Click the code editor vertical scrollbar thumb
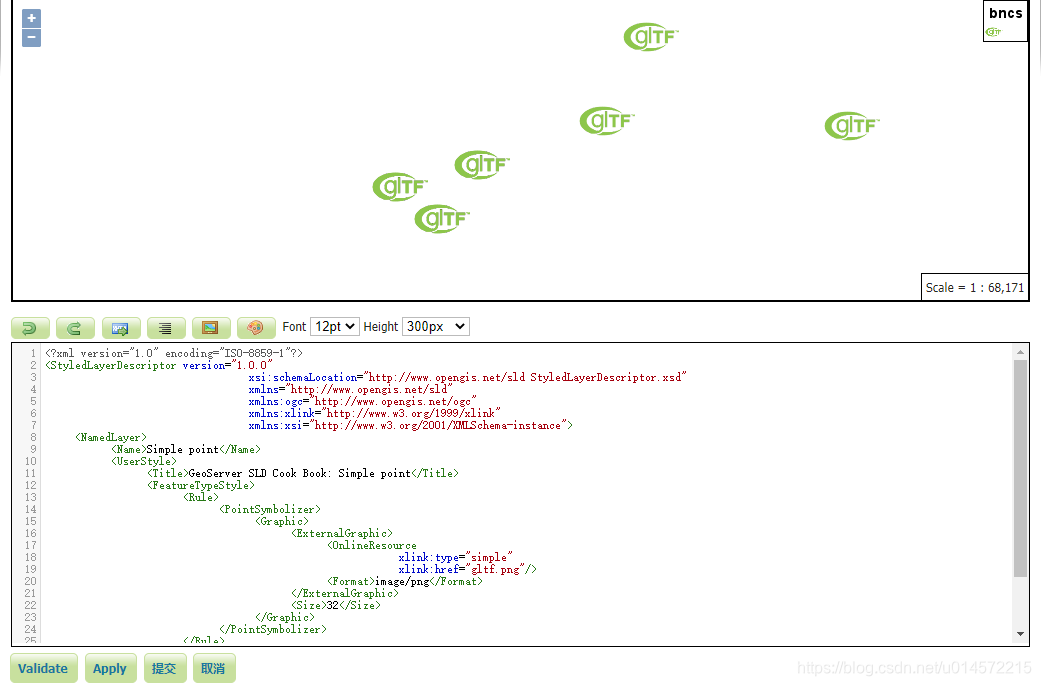The height and width of the screenshot is (686, 1041). click(x=1020, y=468)
